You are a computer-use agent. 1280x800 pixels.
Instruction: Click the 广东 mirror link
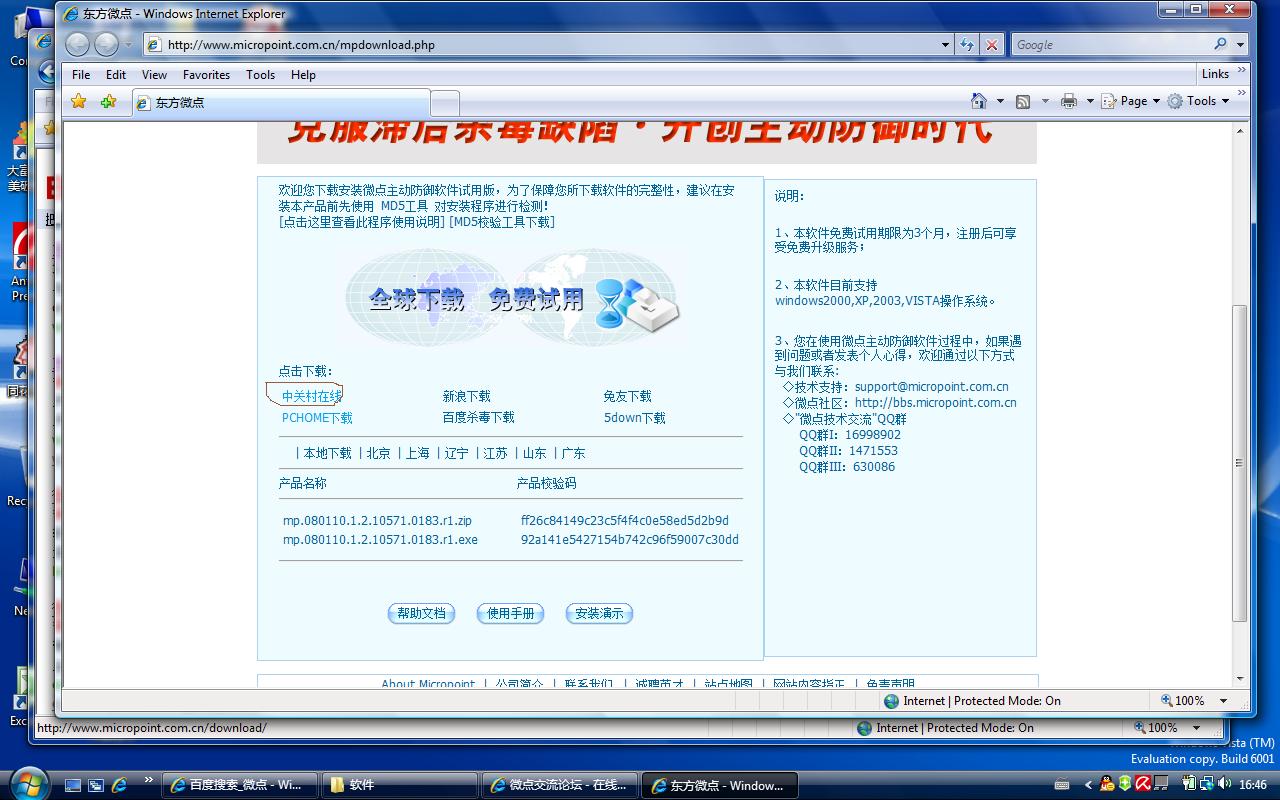574,453
